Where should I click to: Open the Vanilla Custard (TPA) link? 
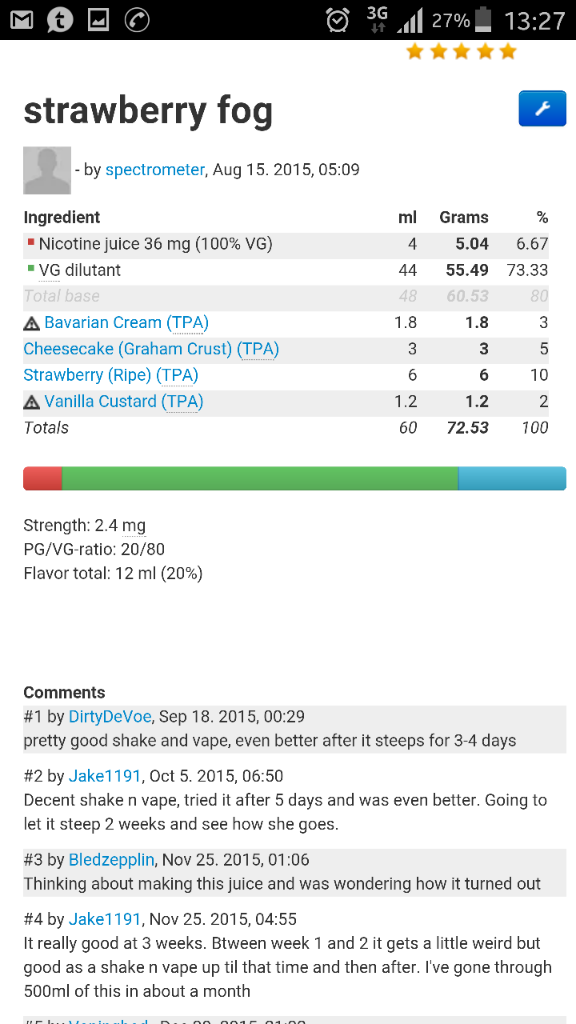(124, 402)
